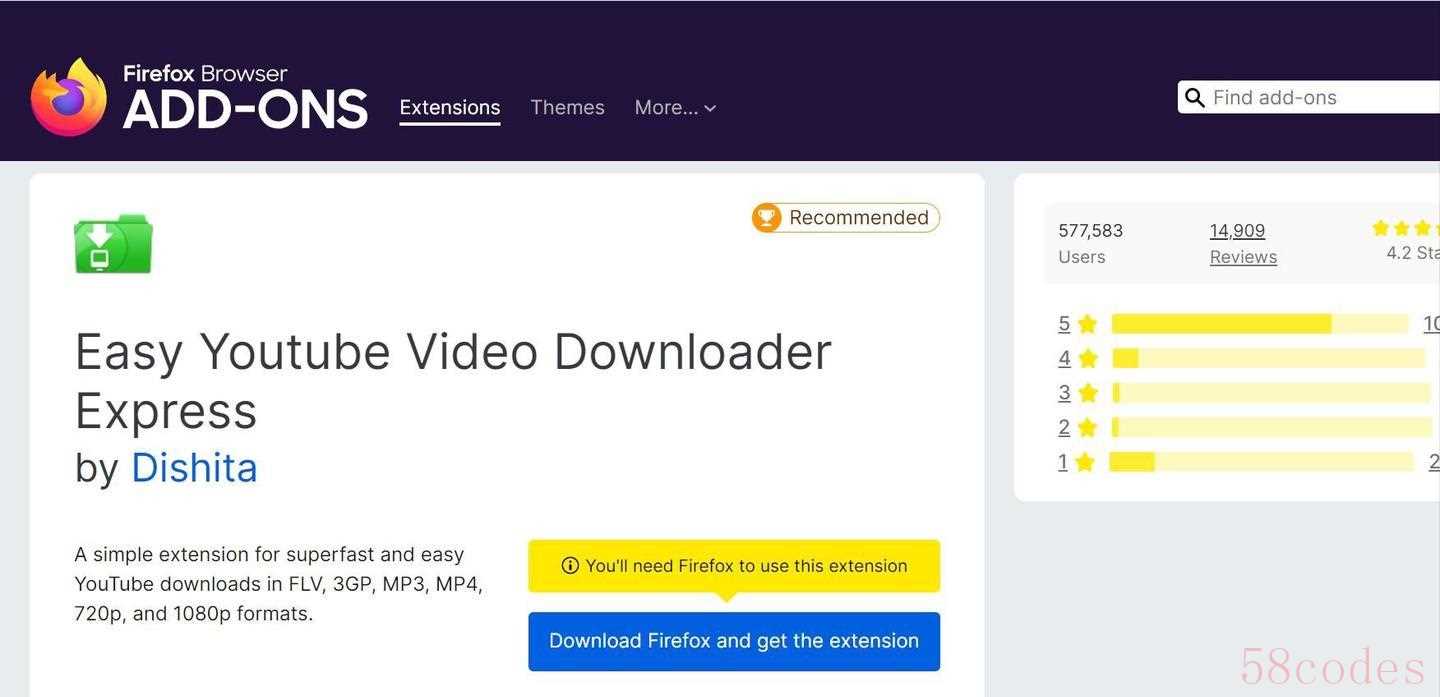This screenshot has width=1440, height=697.
Task: Click the Recommended badge label
Action: click(x=859, y=218)
